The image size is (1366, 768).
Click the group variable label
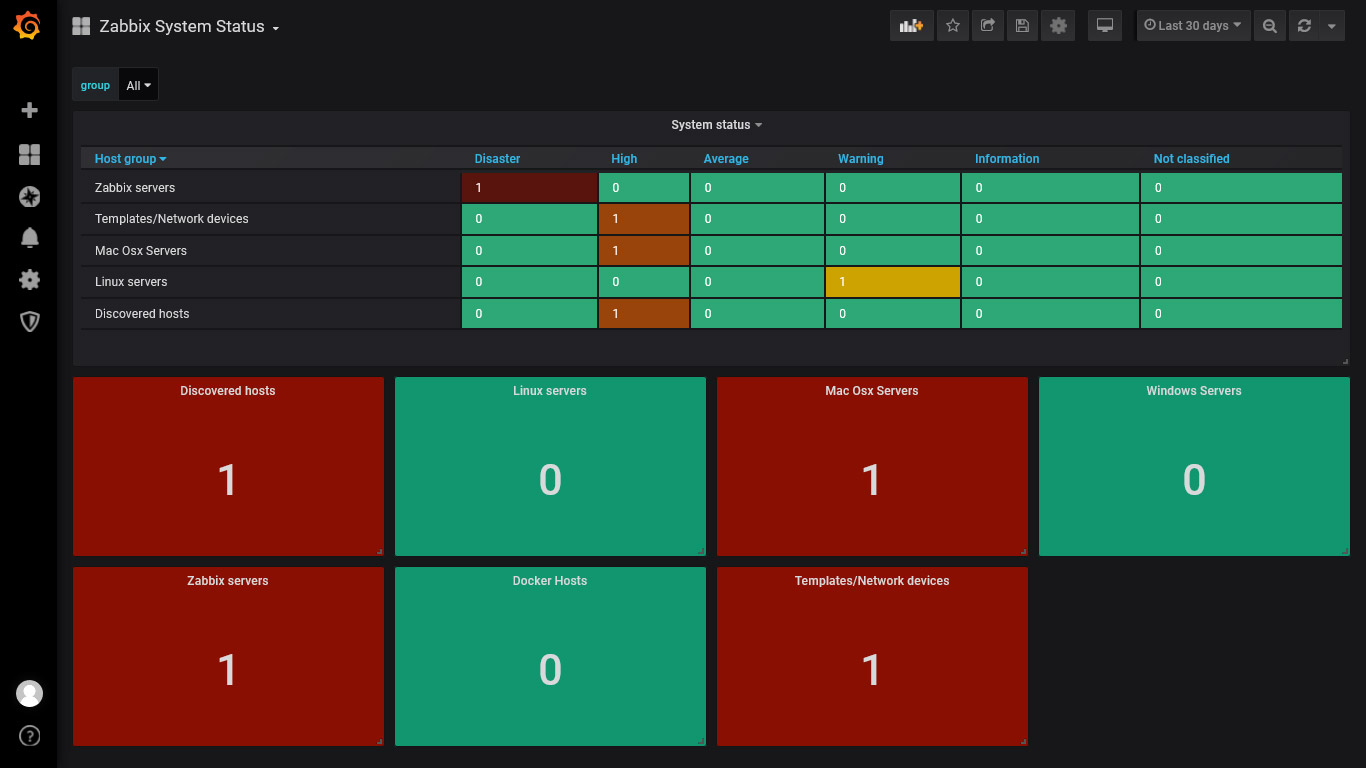[95, 85]
